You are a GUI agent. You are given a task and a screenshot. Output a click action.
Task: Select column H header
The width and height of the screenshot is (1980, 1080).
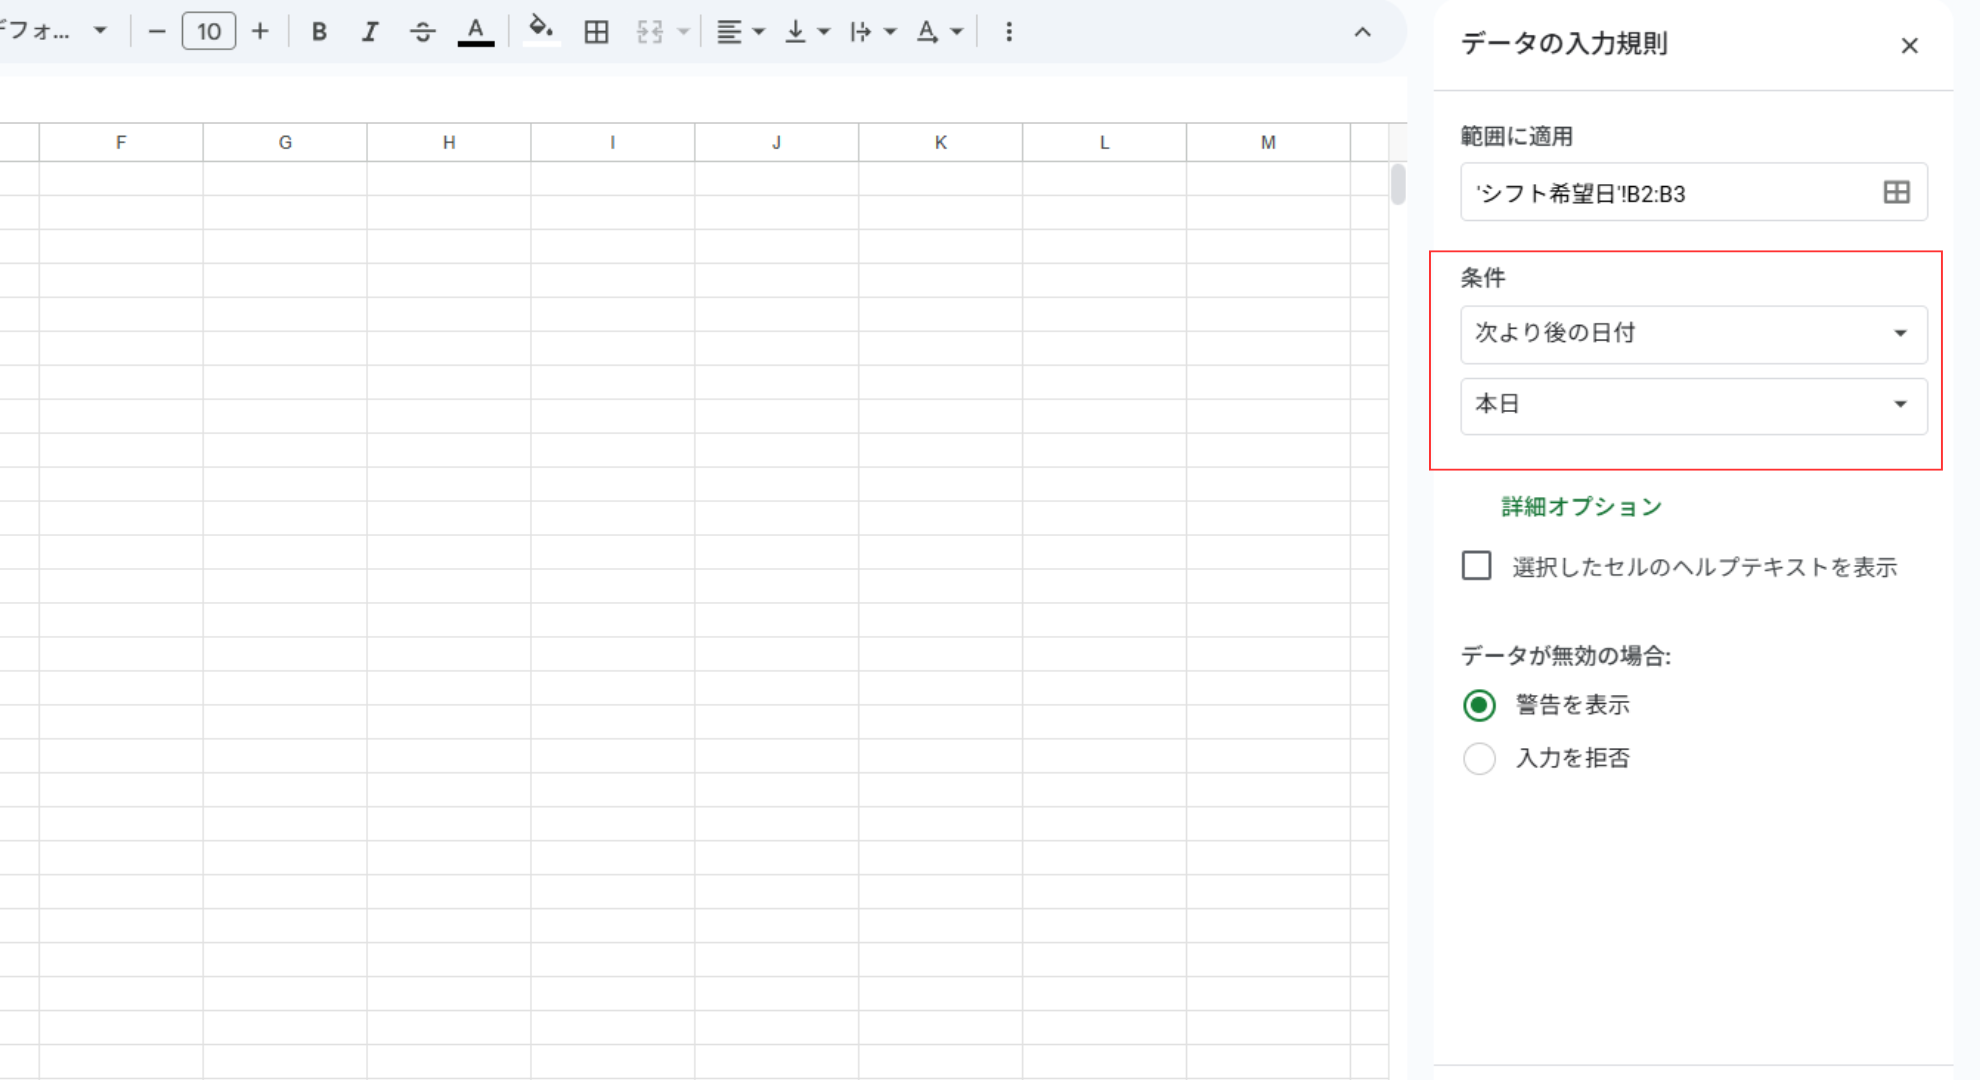tap(449, 142)
